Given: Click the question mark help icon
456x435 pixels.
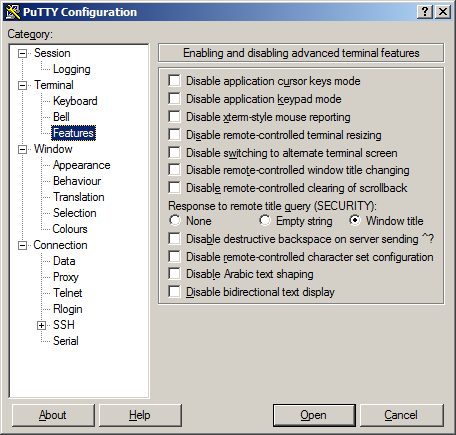Looking at the screenshot, I should (425, 12).
